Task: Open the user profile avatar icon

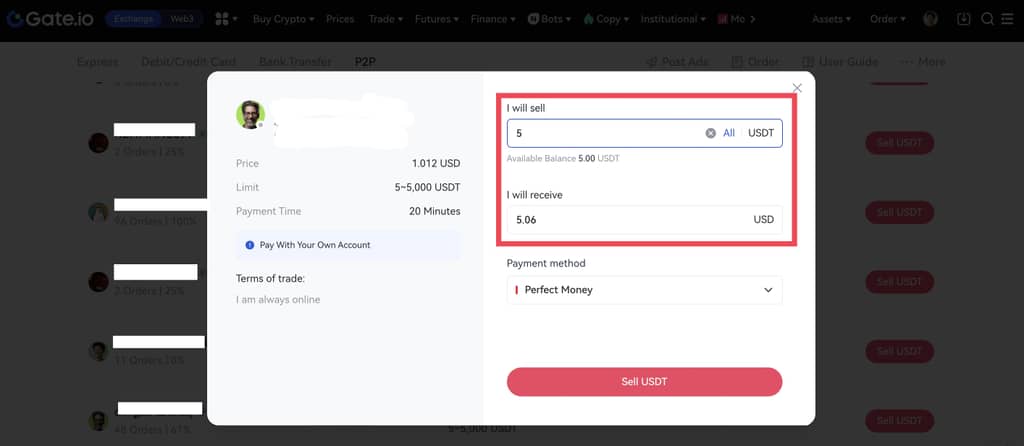Action: (x=931, y=19)
